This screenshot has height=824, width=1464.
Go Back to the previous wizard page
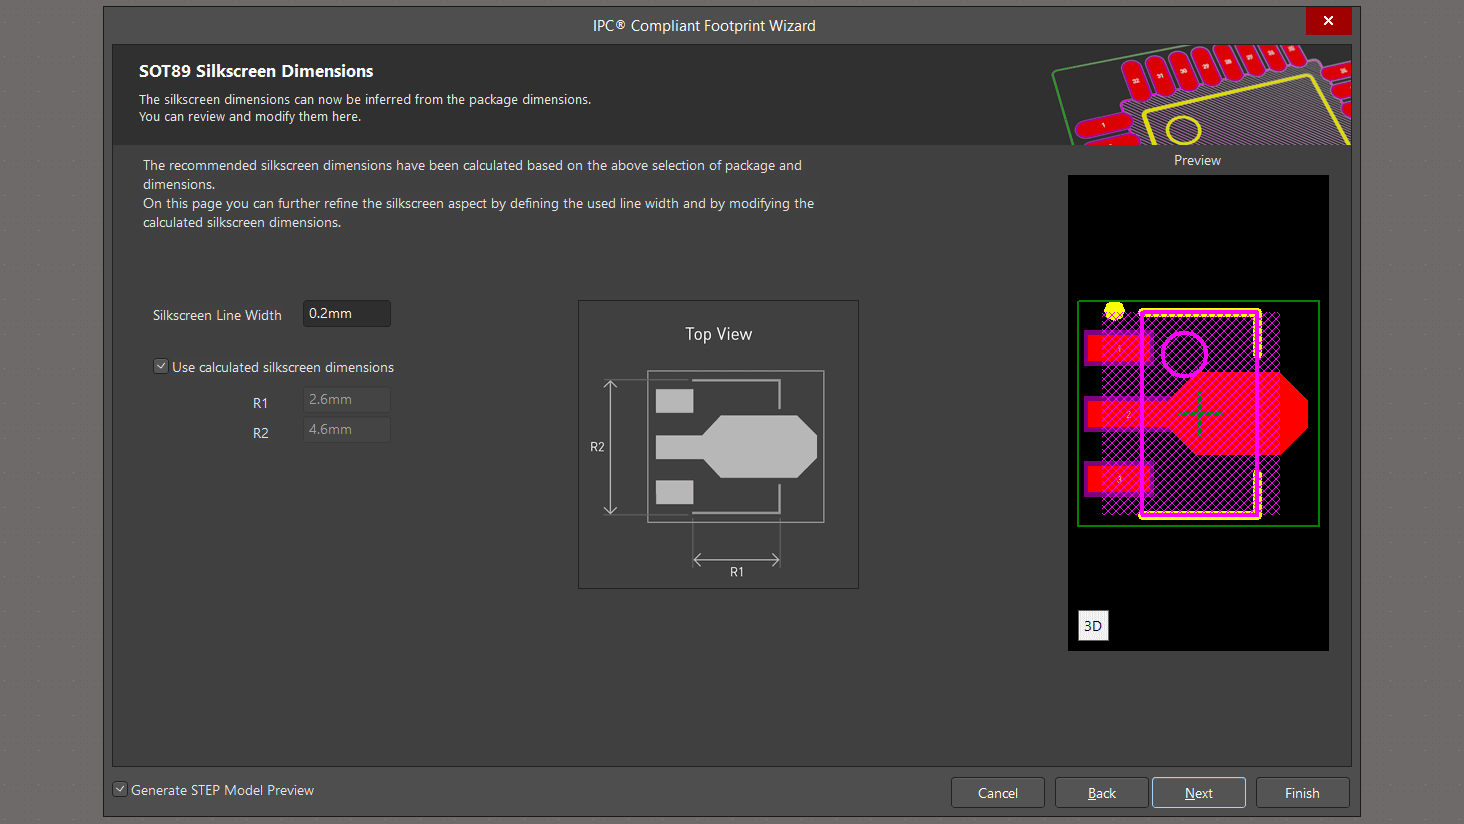coord(1101,793)
